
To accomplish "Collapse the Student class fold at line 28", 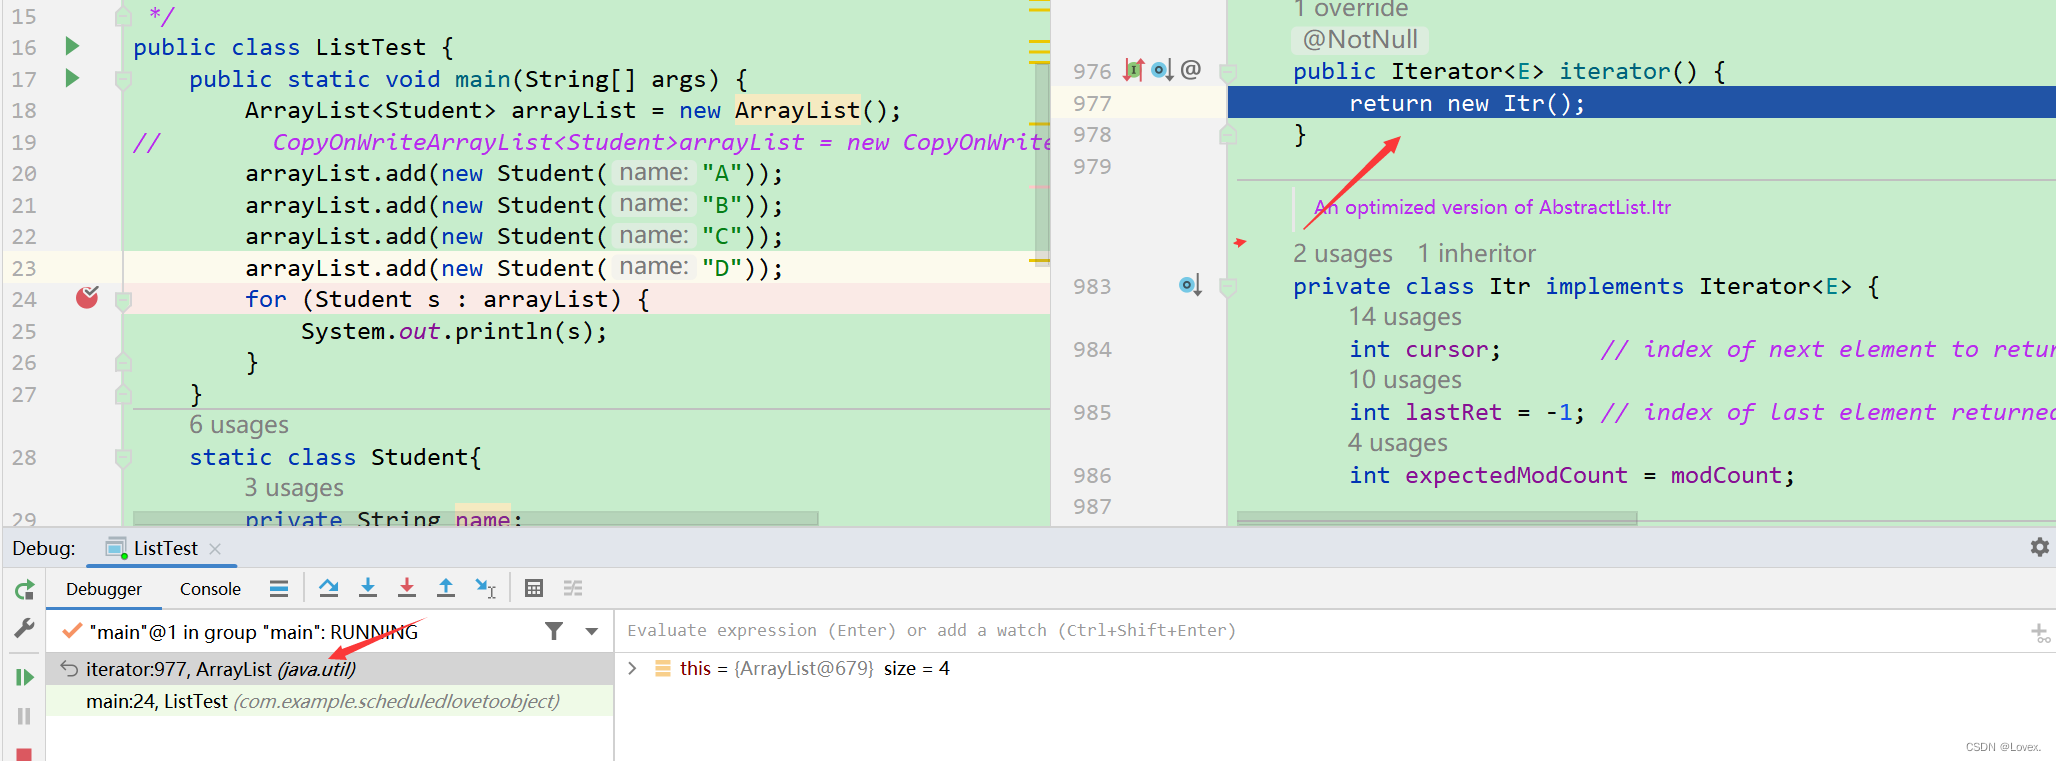I will pos(123,457).
